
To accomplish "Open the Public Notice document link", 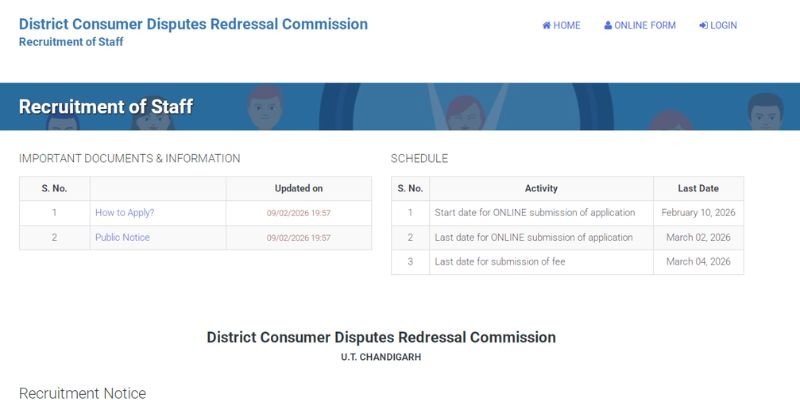I will pyautogui.click(x=122, y=238).
